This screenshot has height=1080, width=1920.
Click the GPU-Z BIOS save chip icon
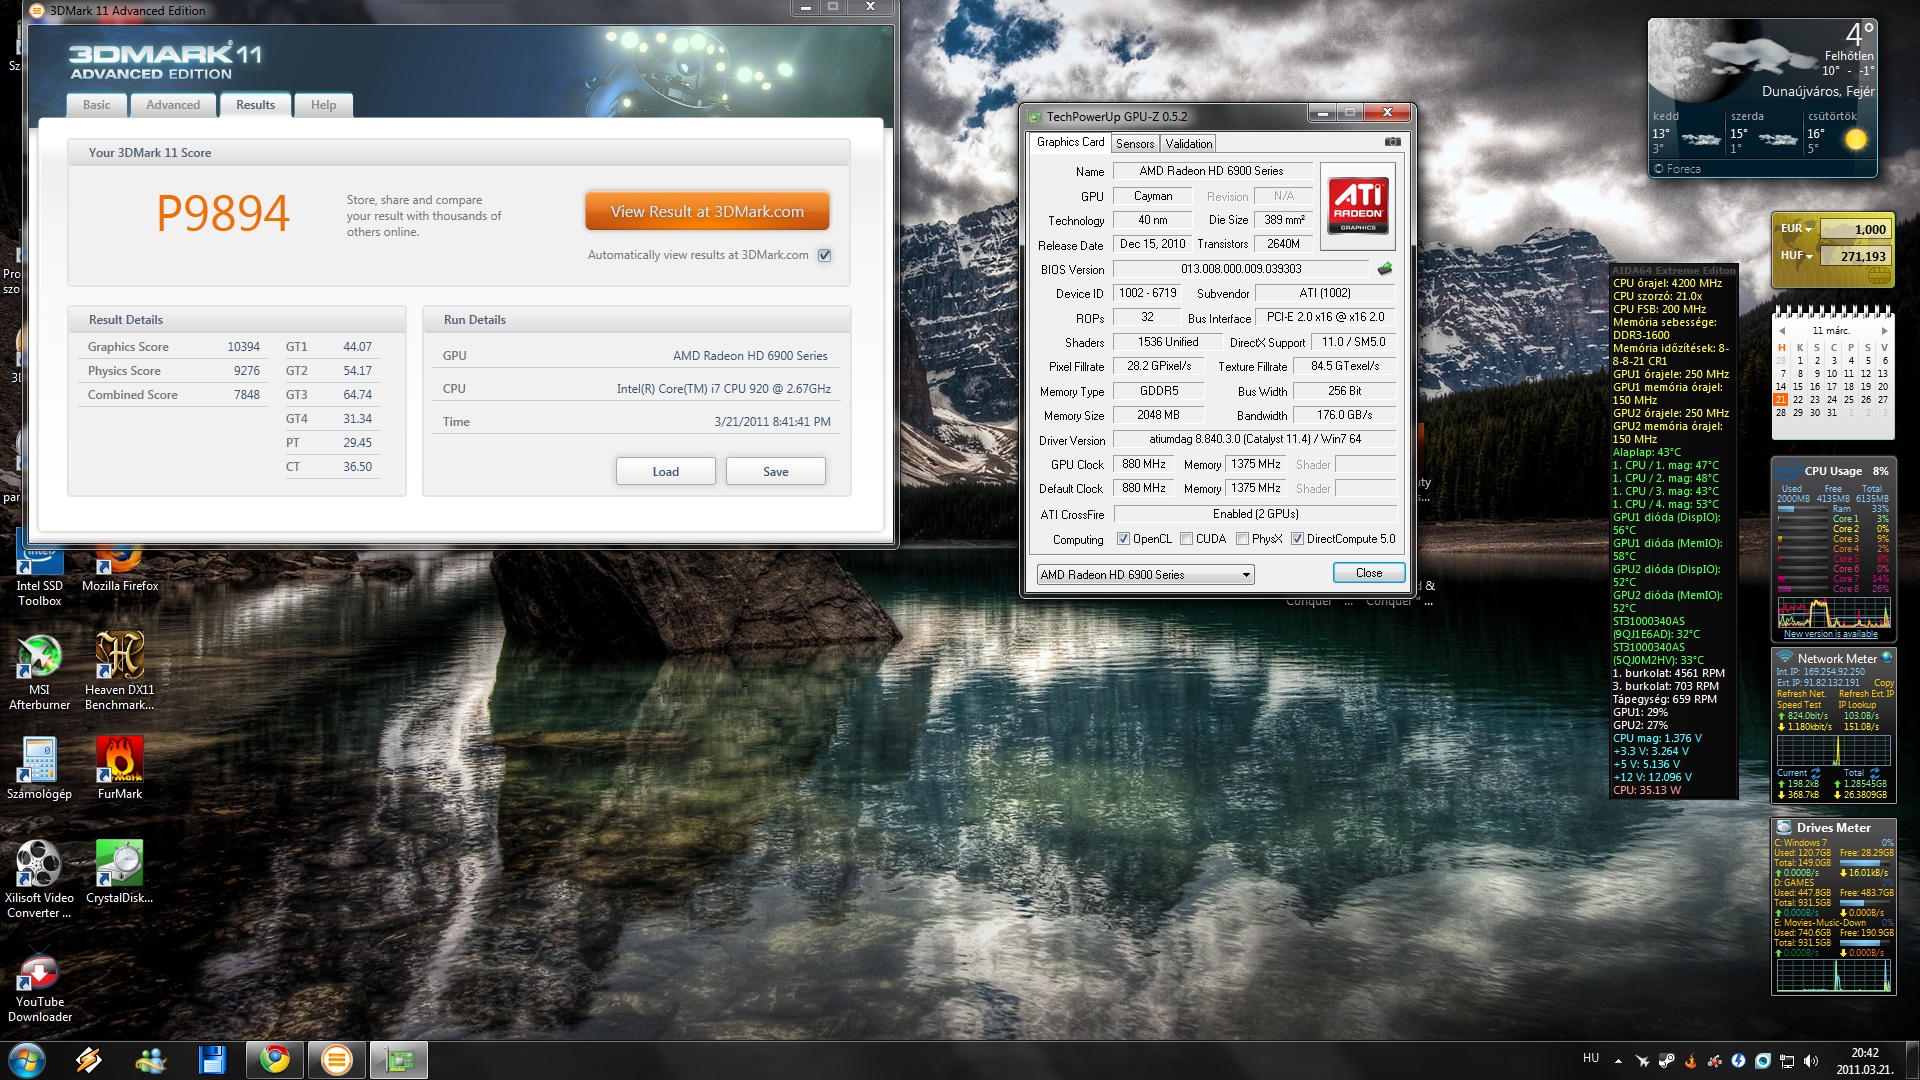click(1385, 268)
